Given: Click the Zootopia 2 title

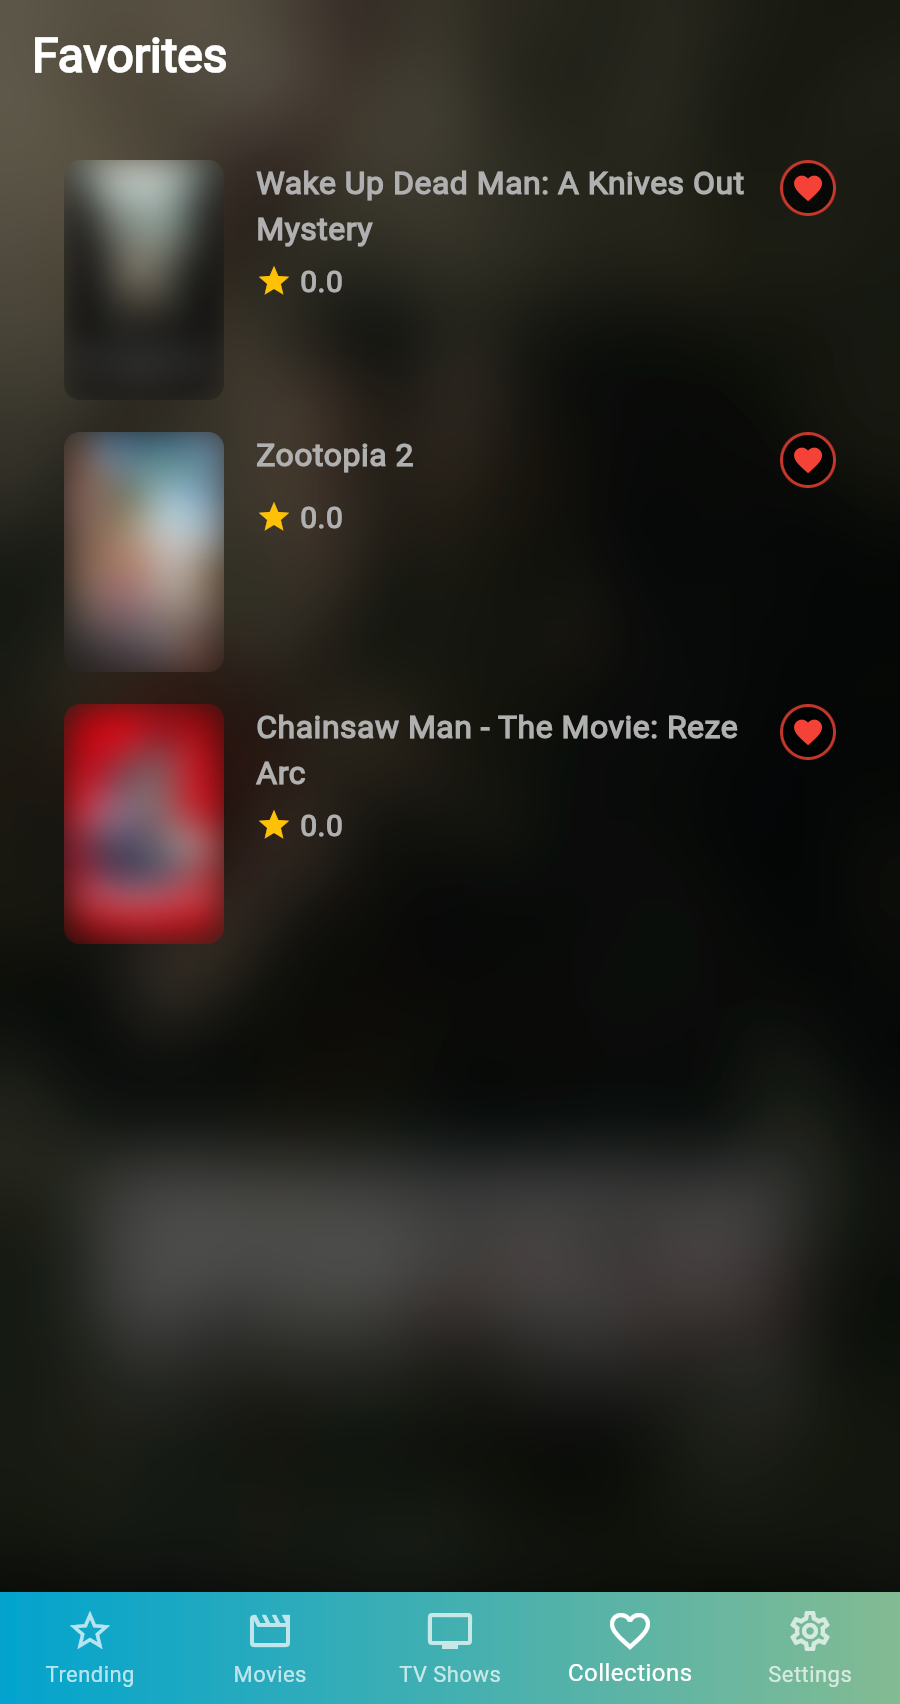Looking at the screenshot, I should coord(335,456).
